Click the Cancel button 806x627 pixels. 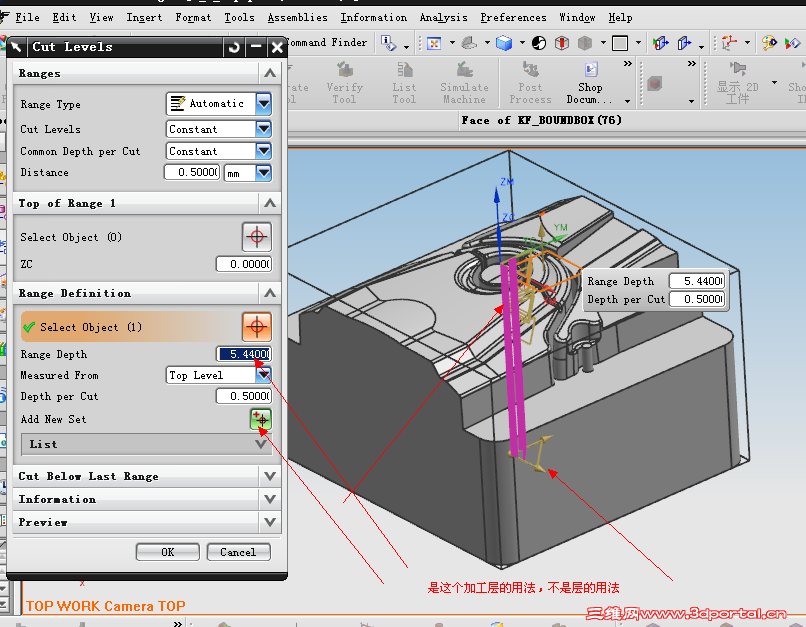(x=238, y=552)
